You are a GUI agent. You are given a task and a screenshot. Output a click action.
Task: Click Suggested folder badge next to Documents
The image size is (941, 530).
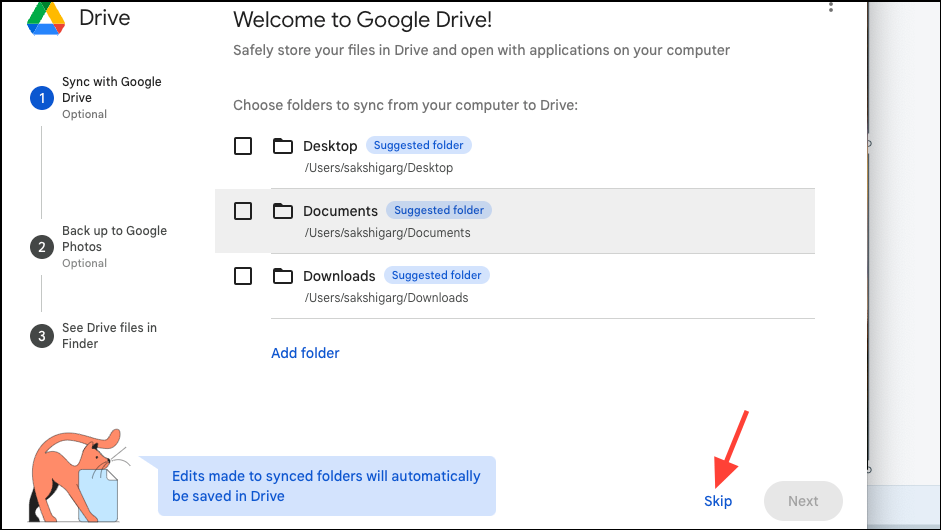pyautogui.click(x=439, y=210)
